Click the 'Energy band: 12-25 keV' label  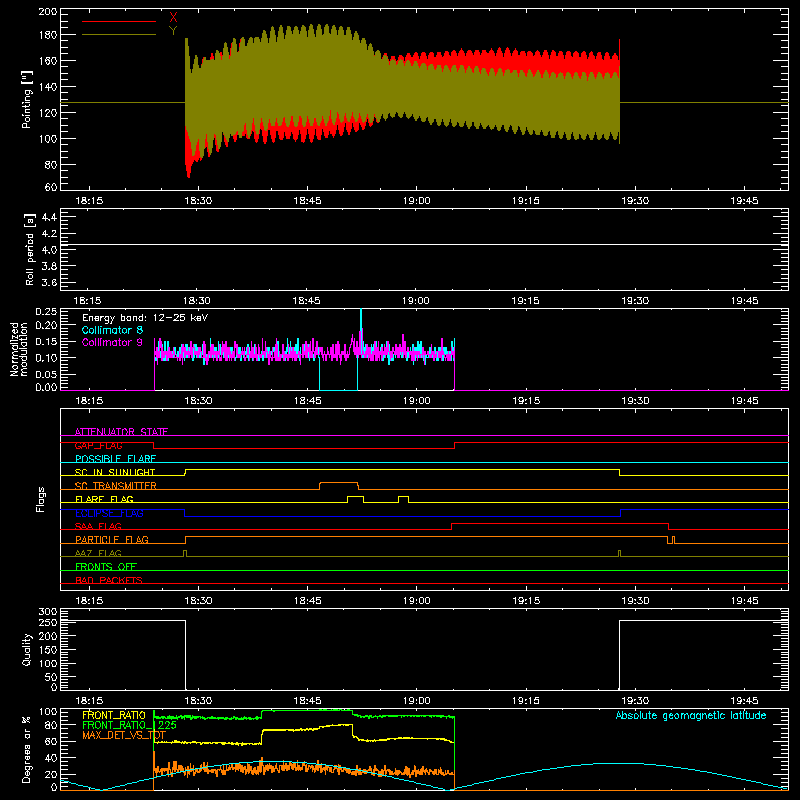point(145,318)
